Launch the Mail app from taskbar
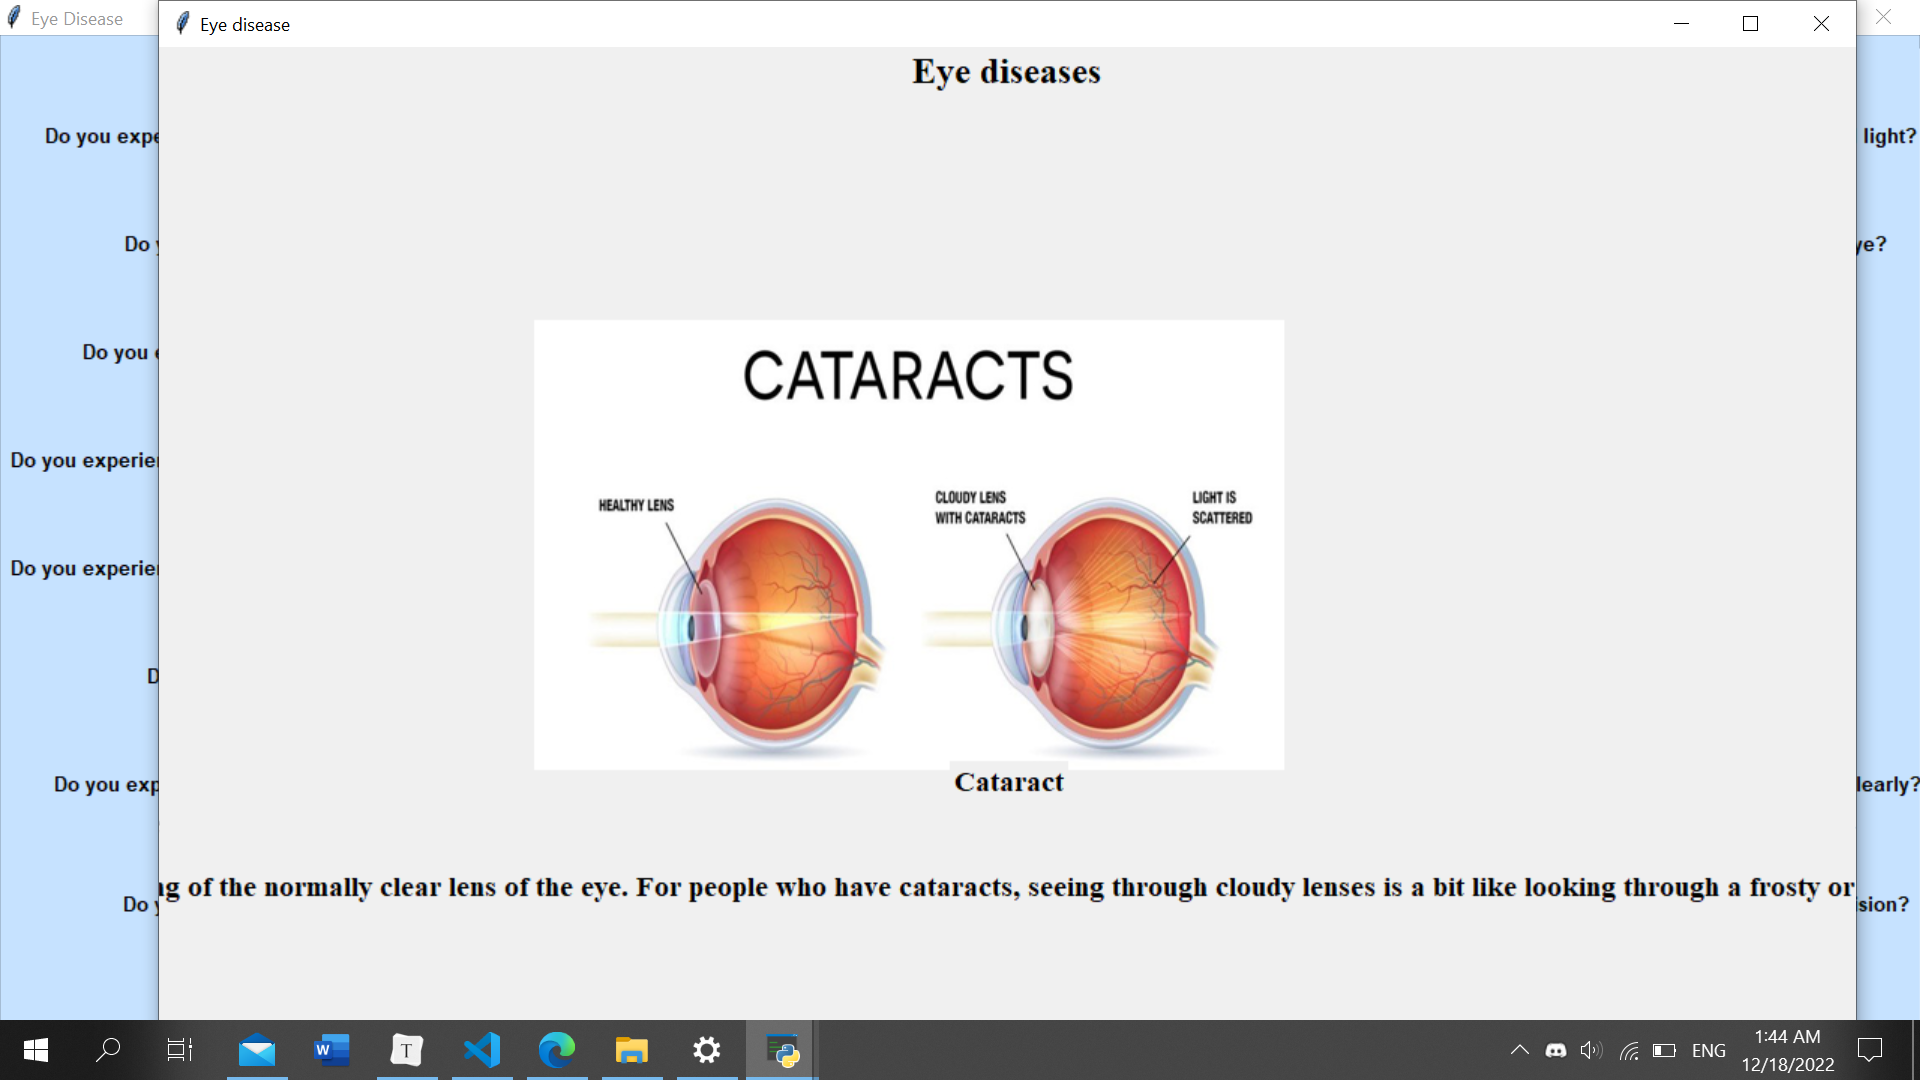This screenshot has width=1920, height=1080. point(257,1050)
